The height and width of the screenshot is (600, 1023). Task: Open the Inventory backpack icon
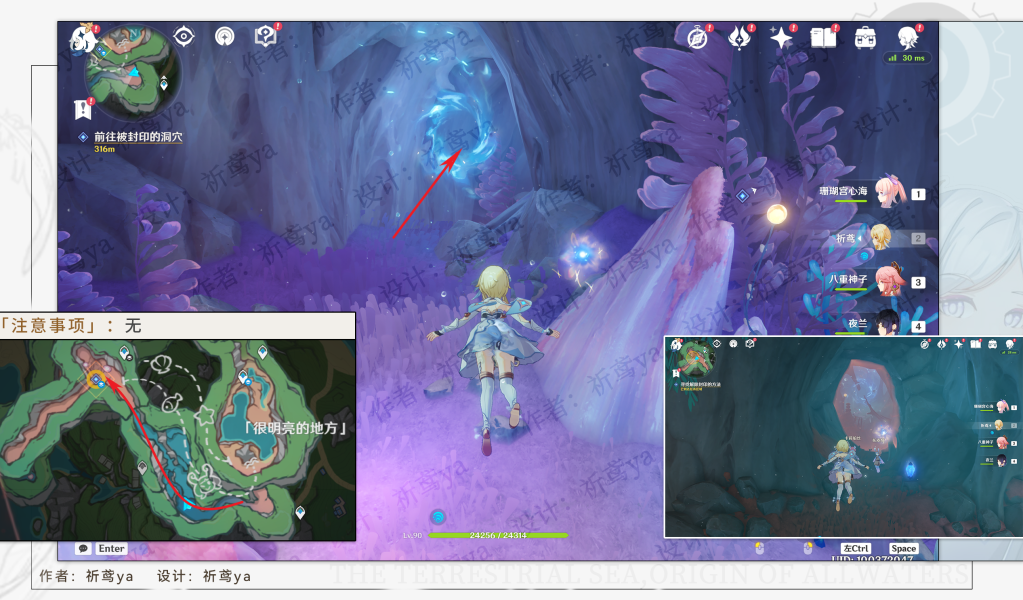[865, 38]
